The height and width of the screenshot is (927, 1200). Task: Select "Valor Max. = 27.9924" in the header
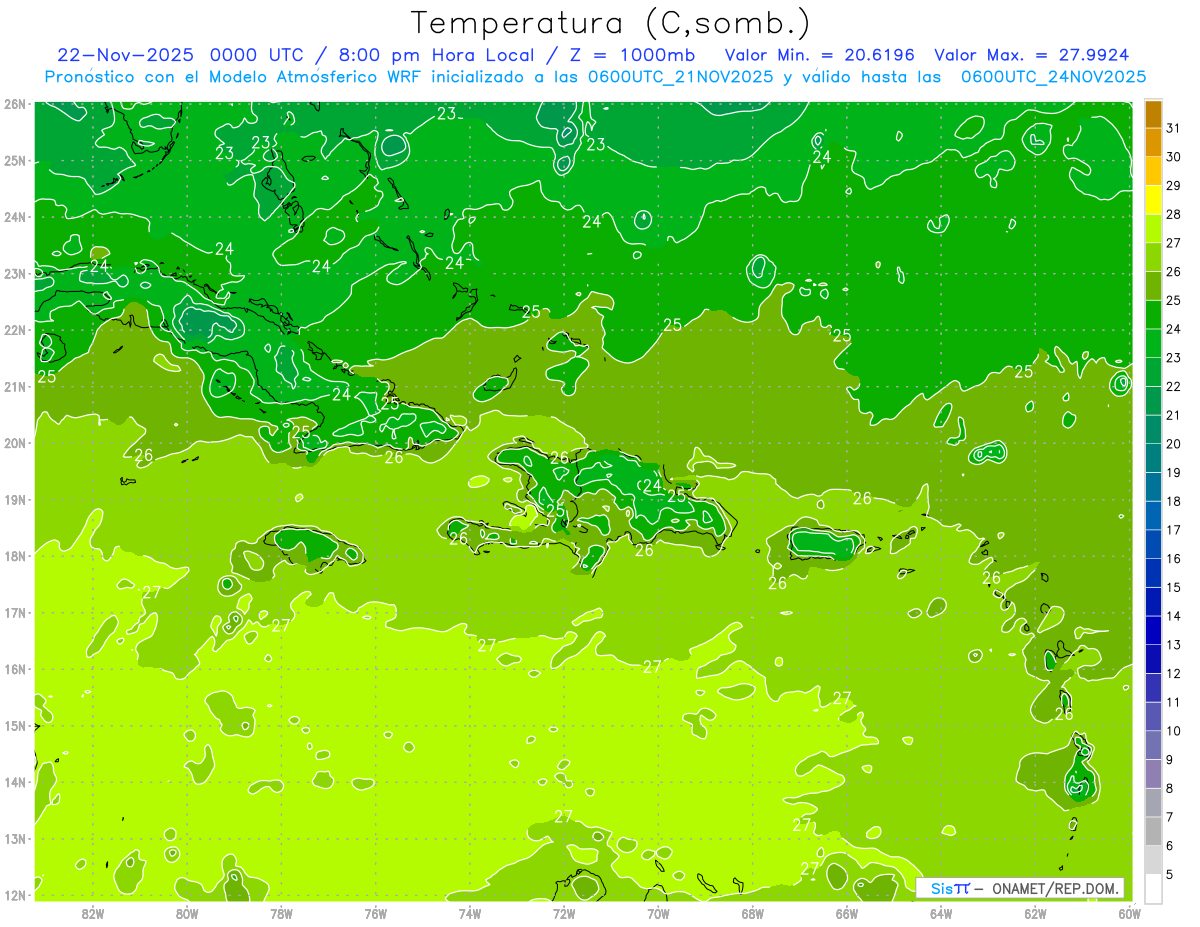pos(1032,55)
